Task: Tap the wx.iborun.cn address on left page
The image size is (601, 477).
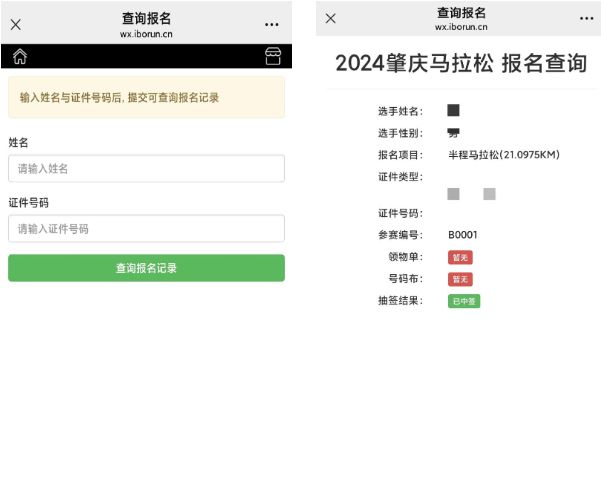Action: 146,34
